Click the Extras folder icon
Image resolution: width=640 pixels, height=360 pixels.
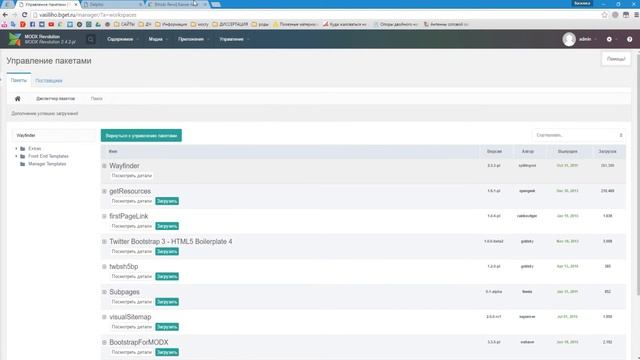23,149
